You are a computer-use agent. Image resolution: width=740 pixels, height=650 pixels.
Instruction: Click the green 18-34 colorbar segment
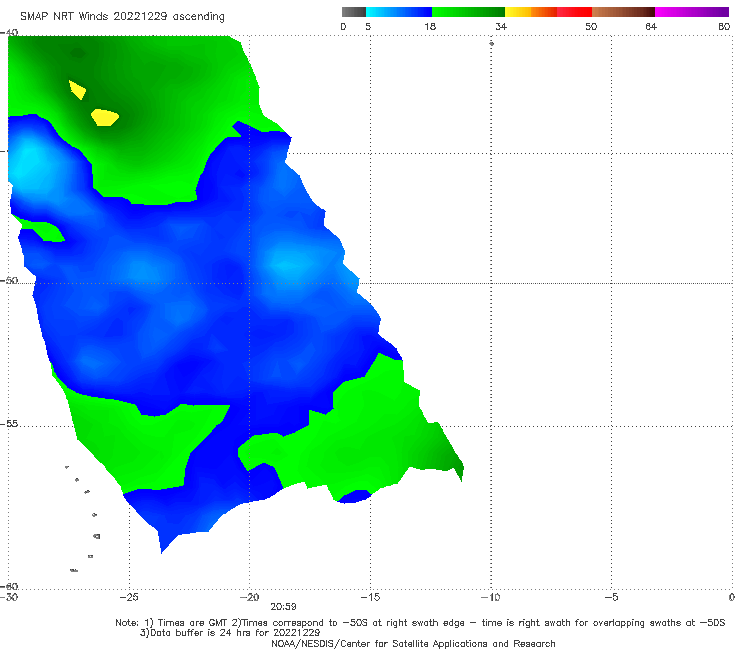click(468, 12)
